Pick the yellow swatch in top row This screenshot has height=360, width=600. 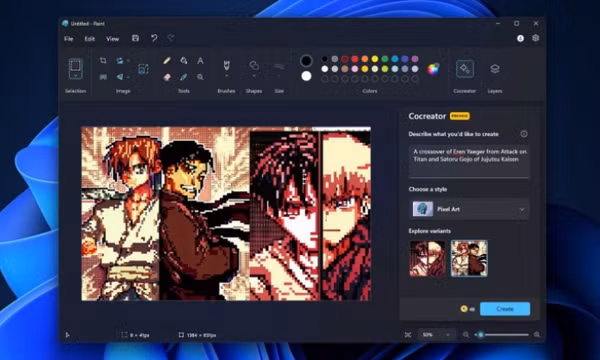(375, 59)
